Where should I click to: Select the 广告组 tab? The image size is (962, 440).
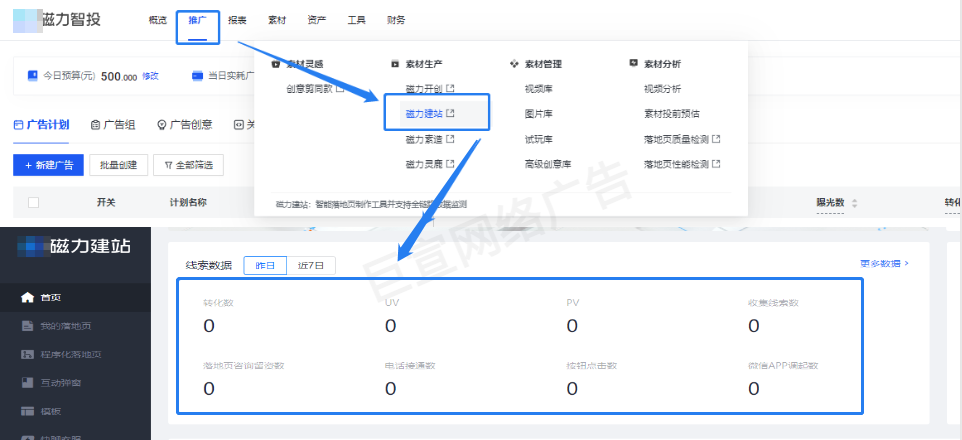[113, 125]
